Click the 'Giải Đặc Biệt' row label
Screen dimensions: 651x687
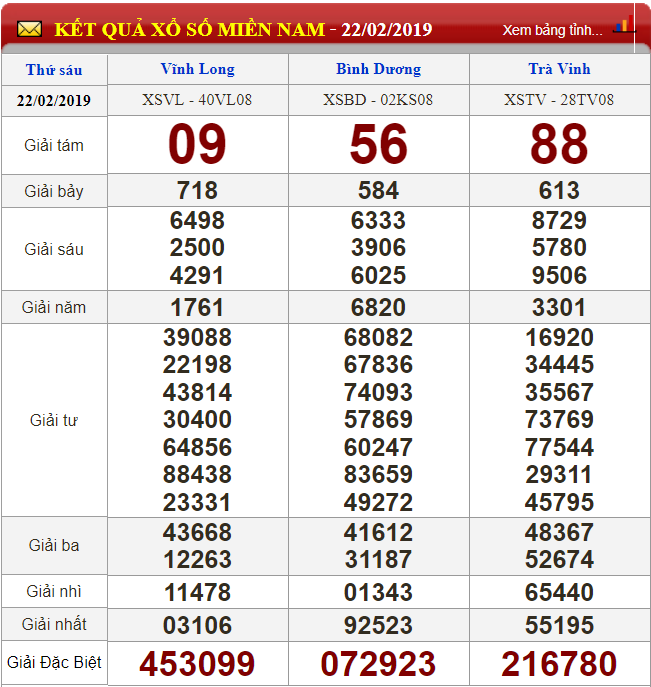point(54,662)
